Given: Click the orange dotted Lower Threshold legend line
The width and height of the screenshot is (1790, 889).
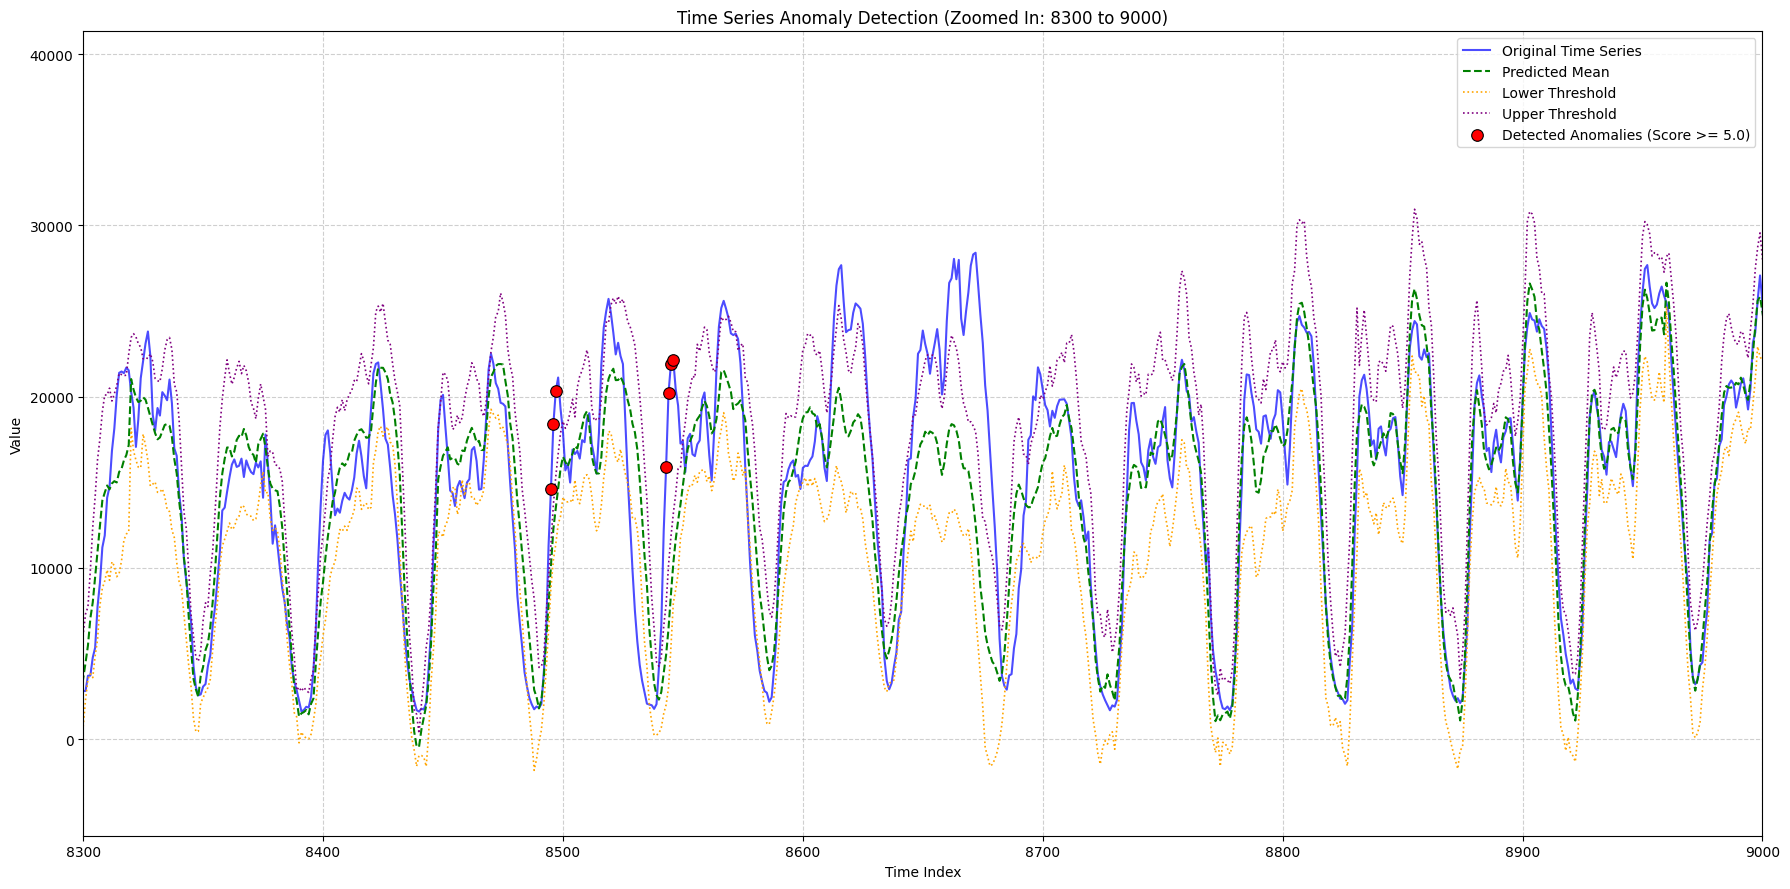Looking at the screenshot, I should tap(1477, 93).
